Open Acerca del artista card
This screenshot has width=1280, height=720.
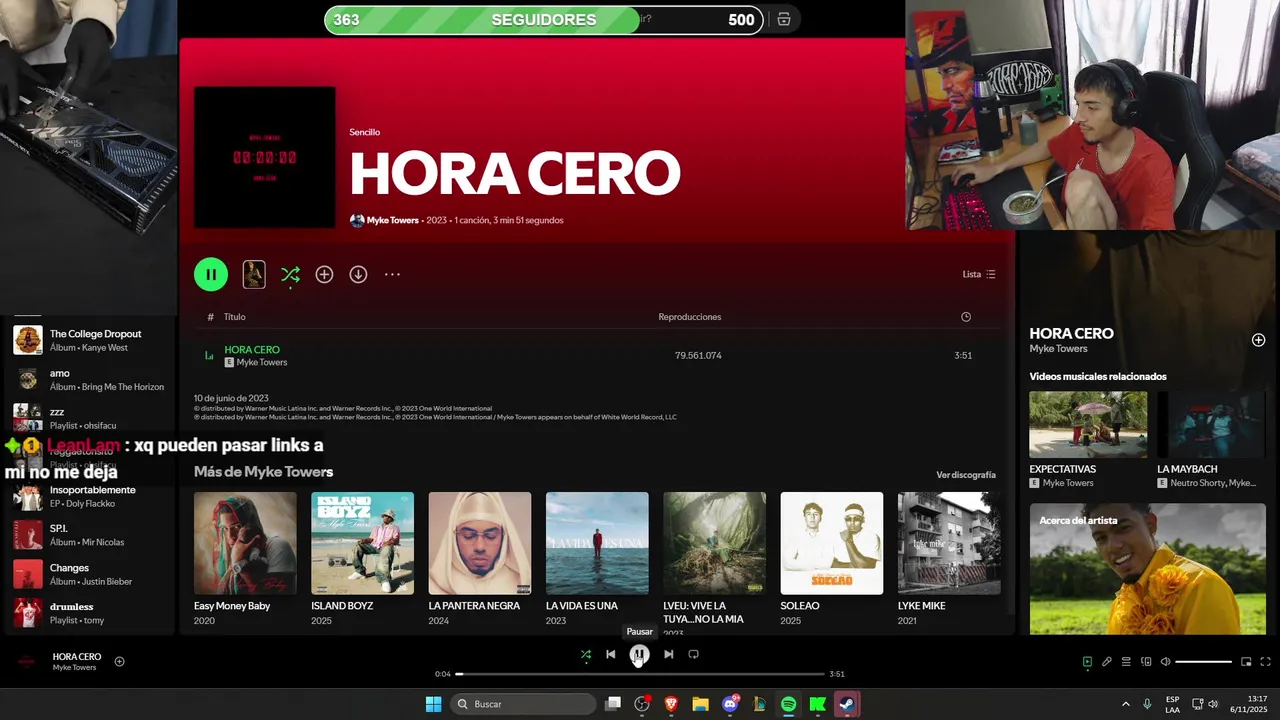click(x=1148, y=568)
